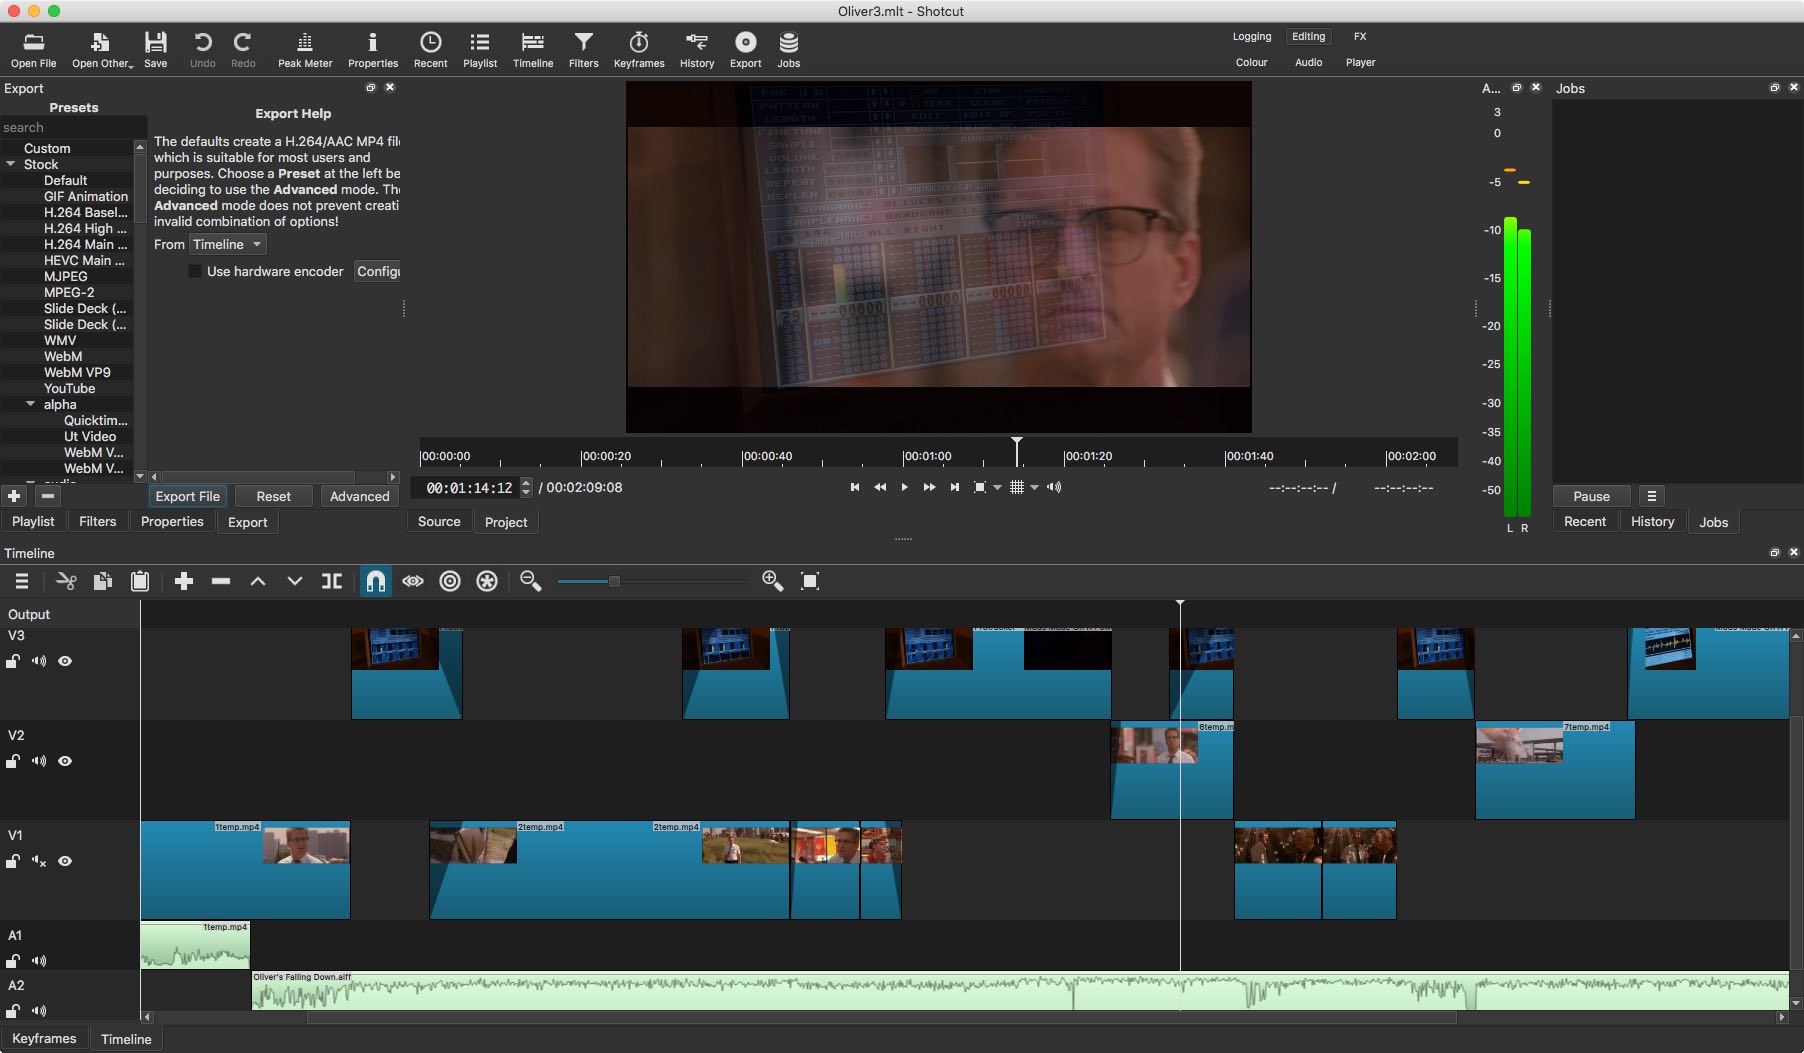The width and height of the screenshot is (1804, 1053).
Task: Unmute the V1 track audio
Action: point(39,861)
